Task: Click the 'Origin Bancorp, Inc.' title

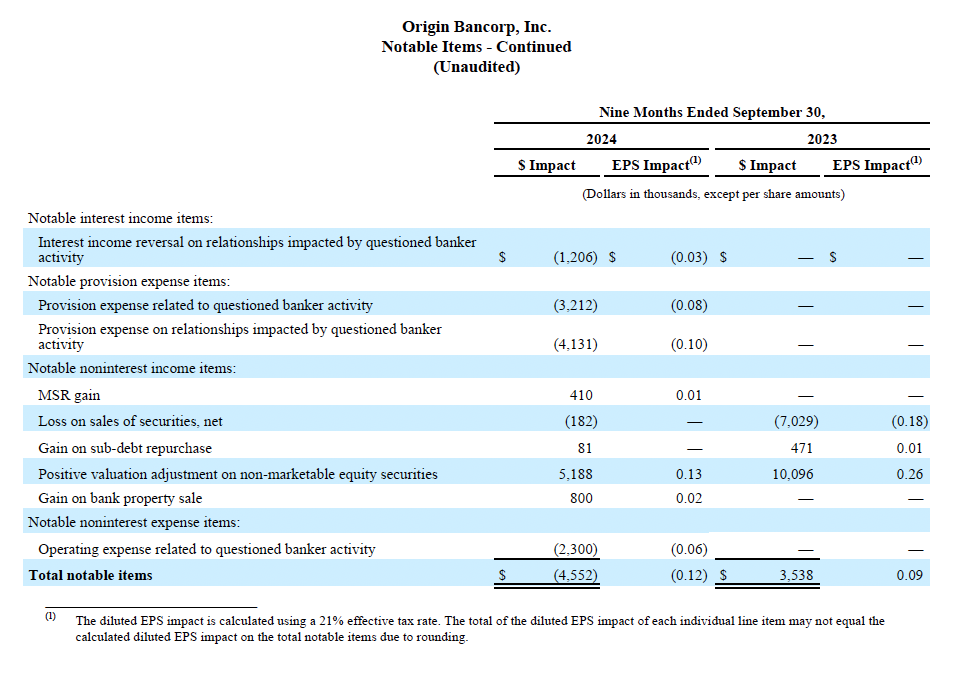Action: tap(476, 27)
